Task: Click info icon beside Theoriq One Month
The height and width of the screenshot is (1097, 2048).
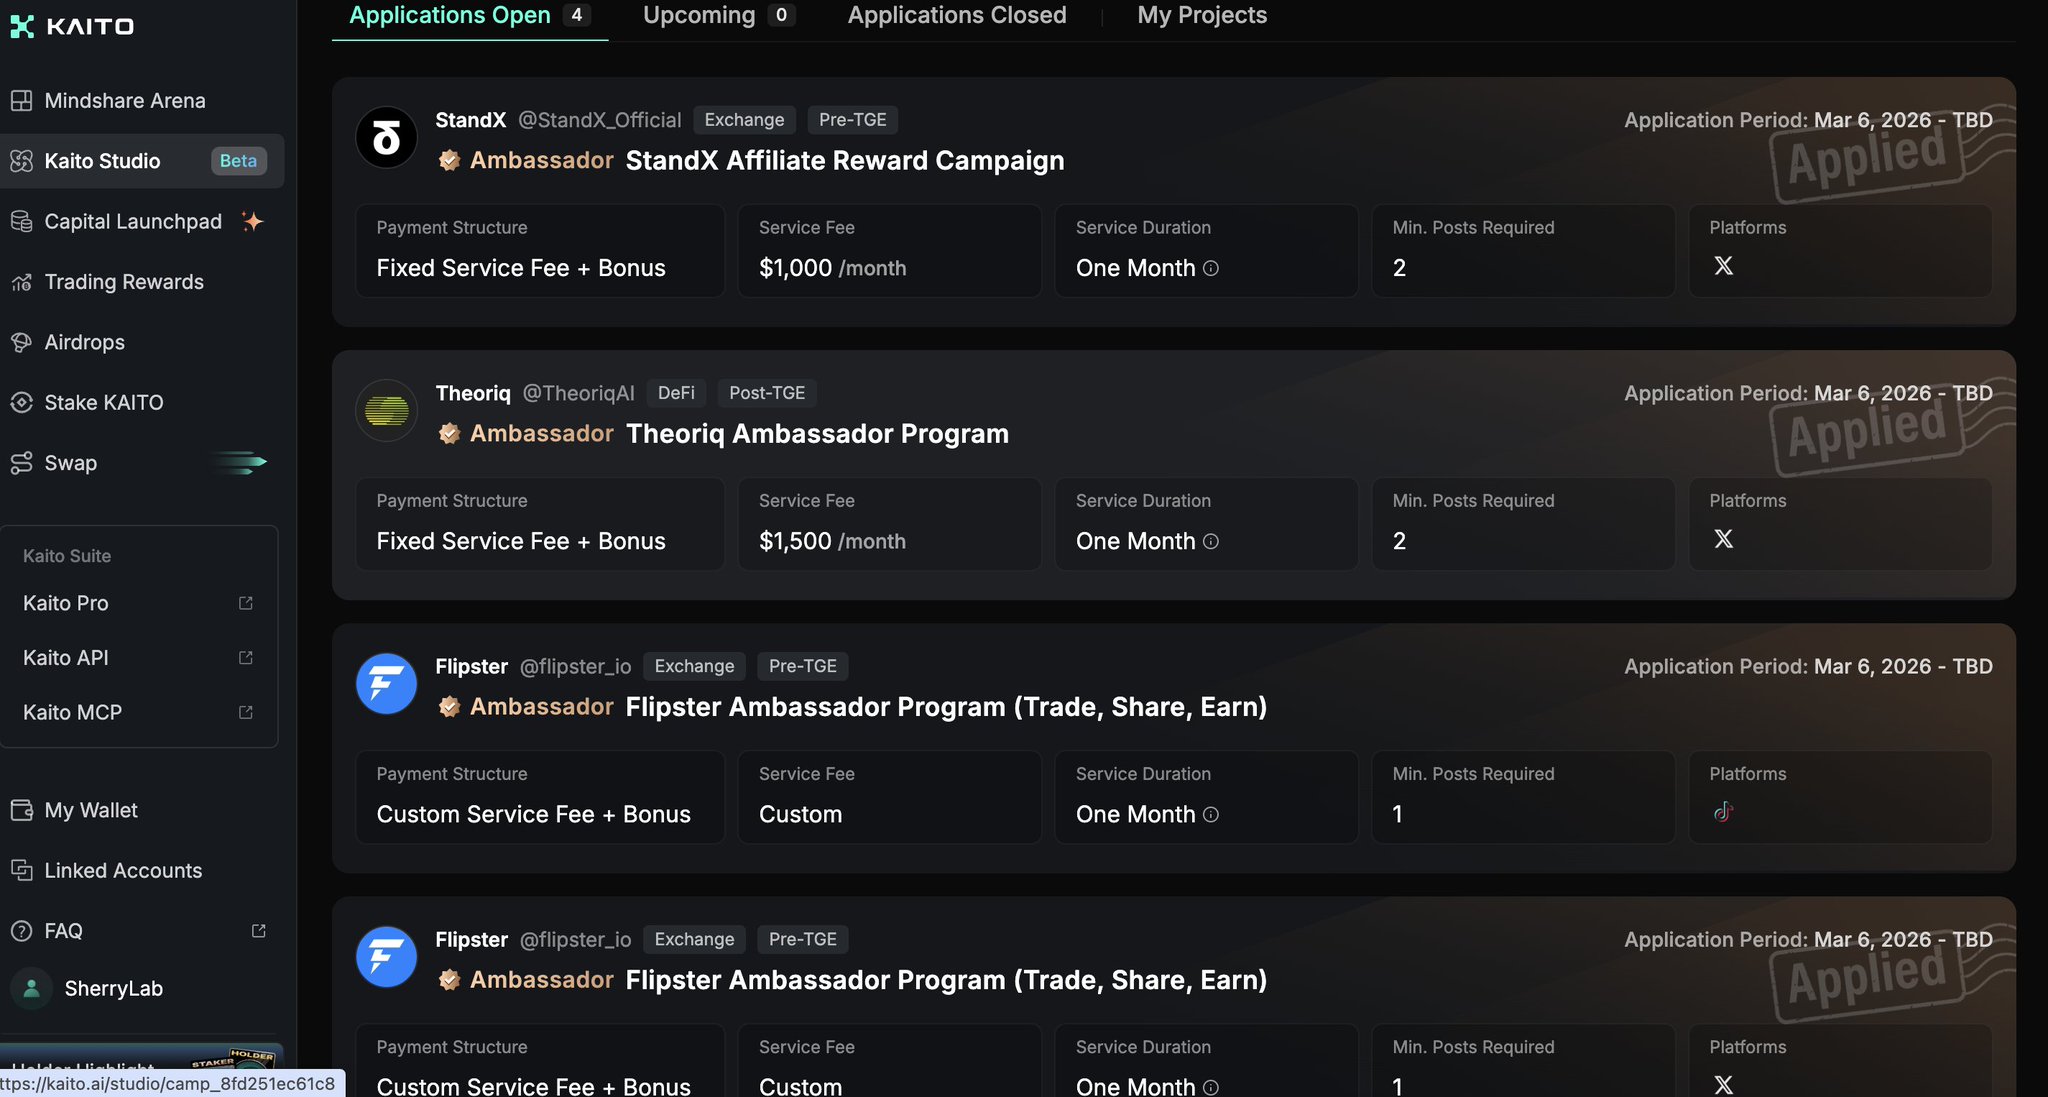Action: [1211, 541]
